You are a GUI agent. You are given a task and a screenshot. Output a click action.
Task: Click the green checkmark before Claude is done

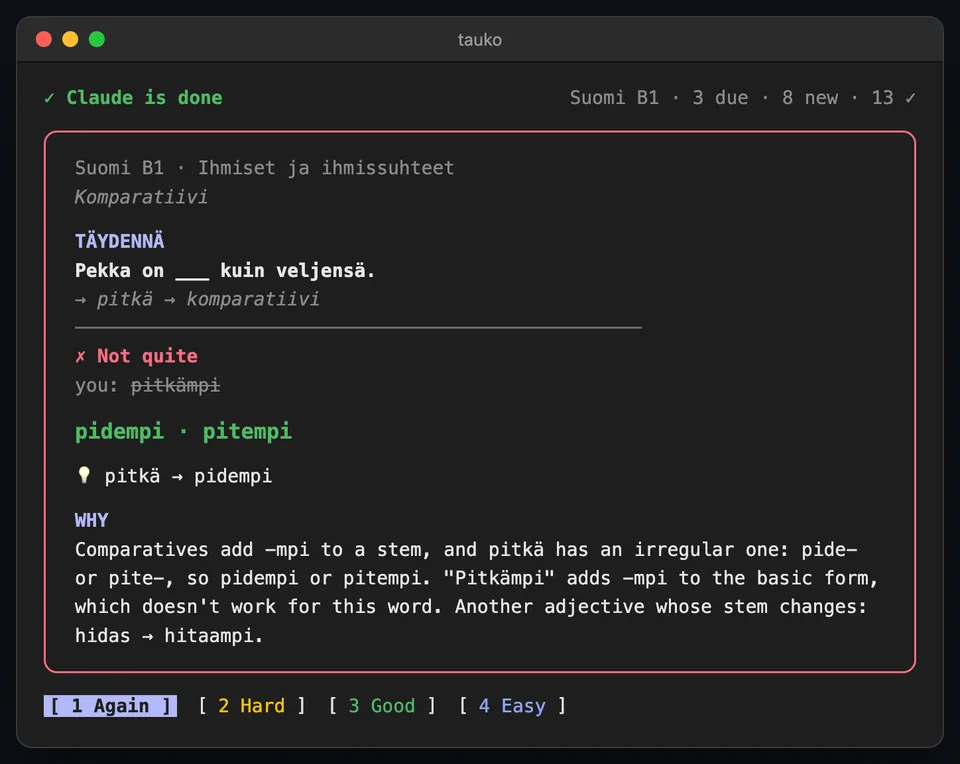[50, 98]
